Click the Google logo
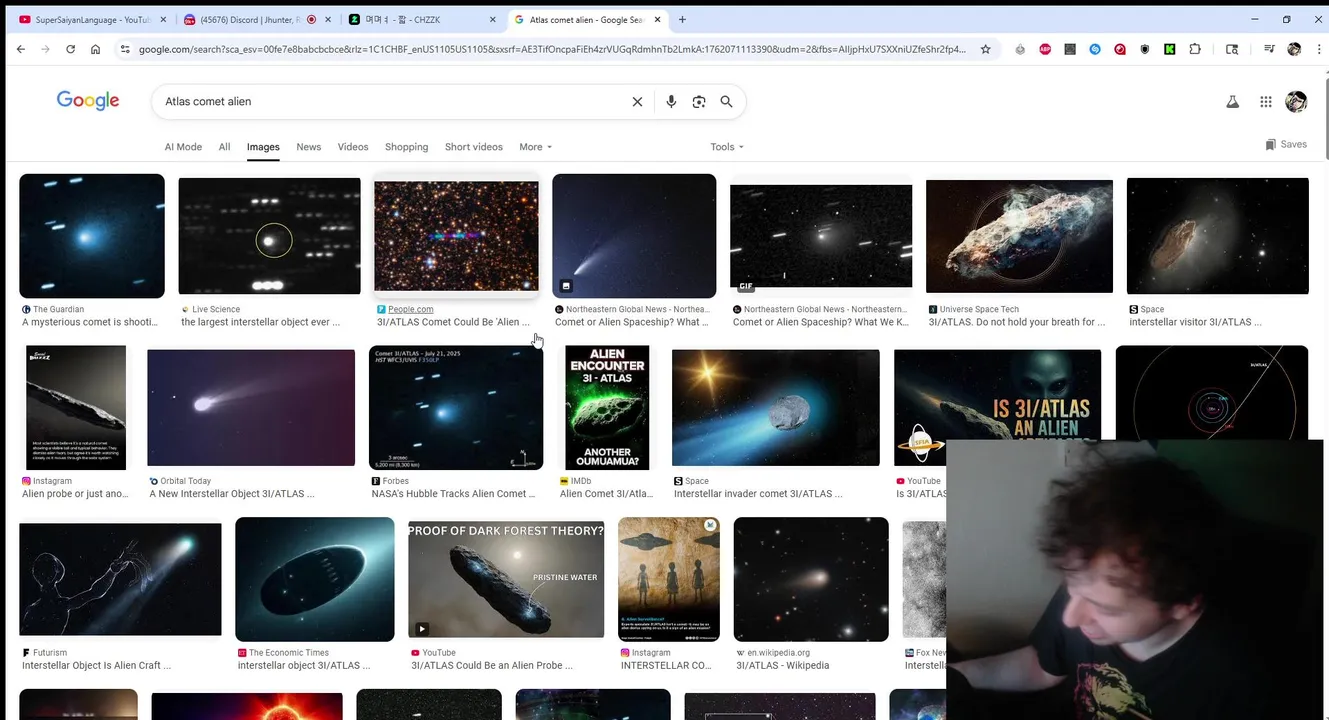This screenshot has height=720, width=1329. (x=88, y=101)
